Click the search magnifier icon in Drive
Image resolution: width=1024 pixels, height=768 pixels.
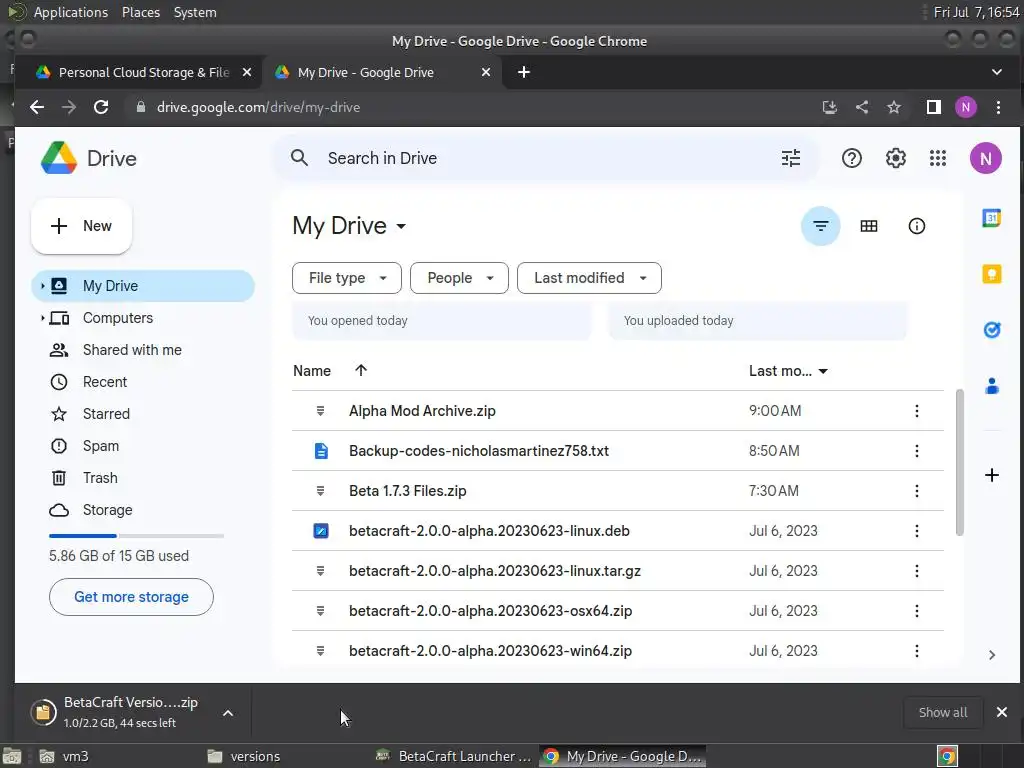click(299, 158)
